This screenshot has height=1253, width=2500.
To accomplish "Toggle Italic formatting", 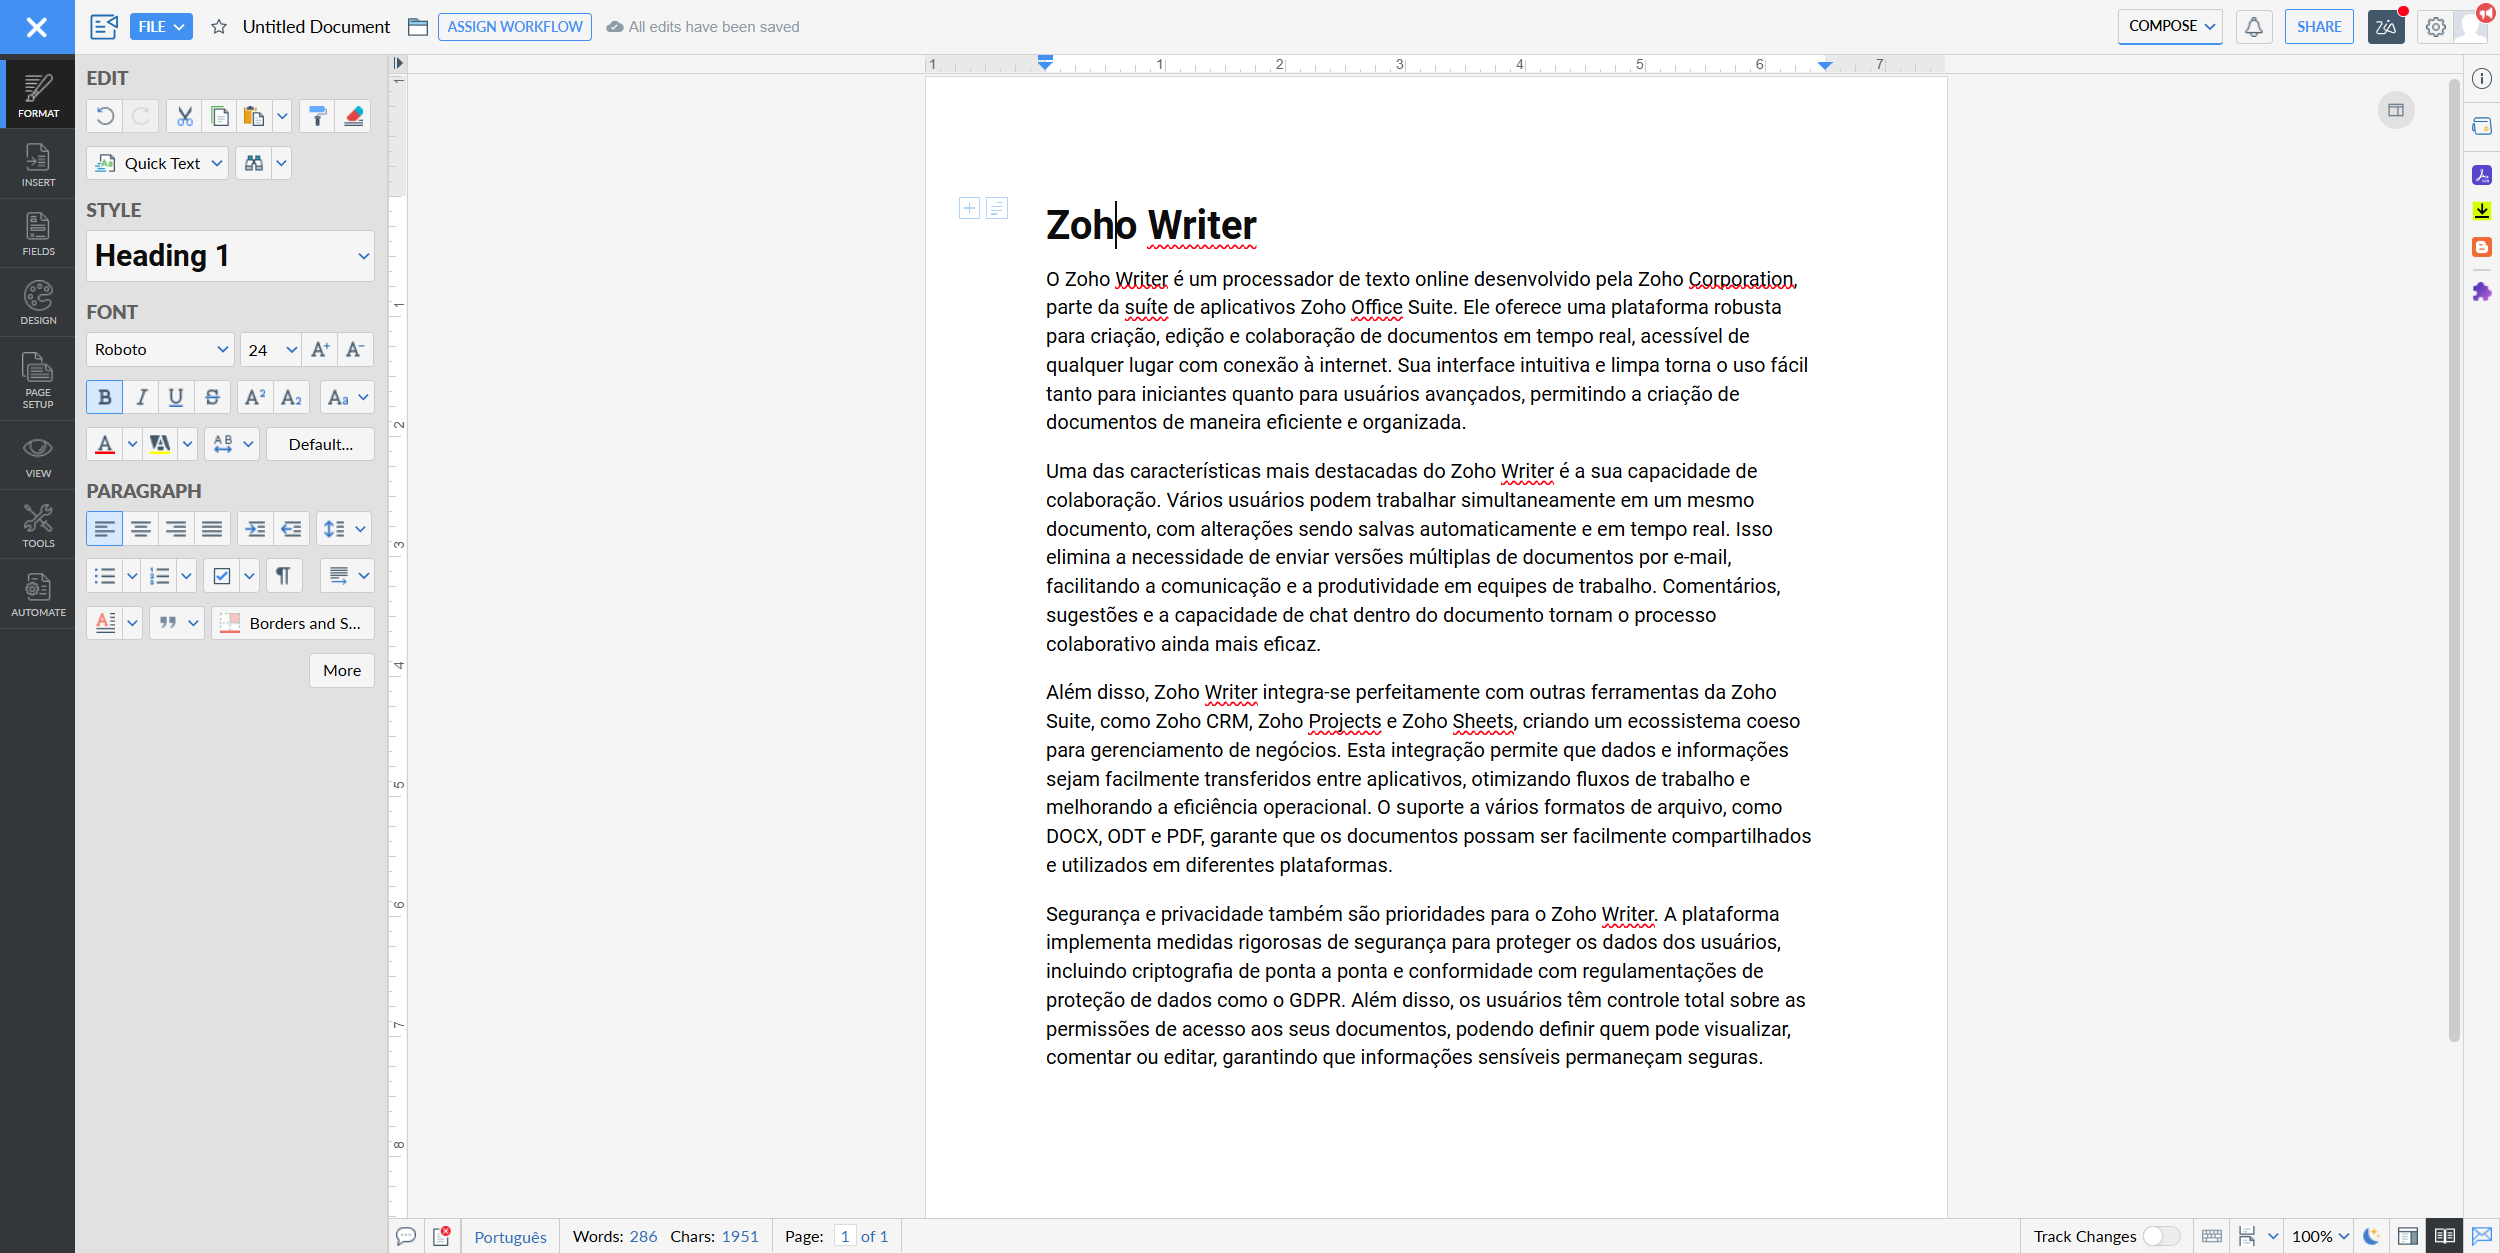I will 141,397.
